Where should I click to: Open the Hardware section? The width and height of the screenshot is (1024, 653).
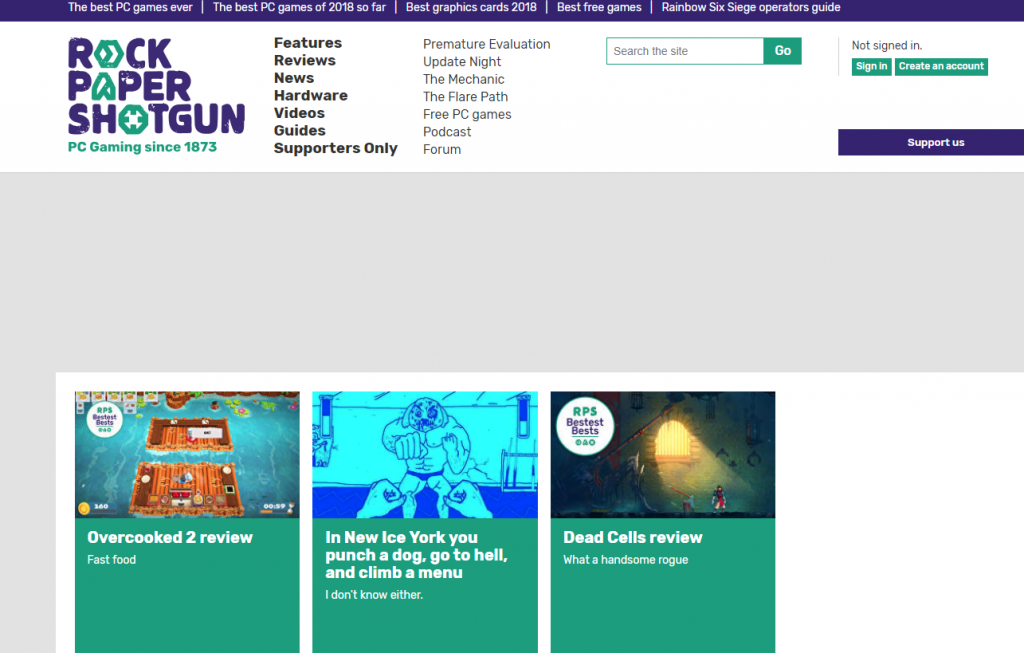pos(310,95)
